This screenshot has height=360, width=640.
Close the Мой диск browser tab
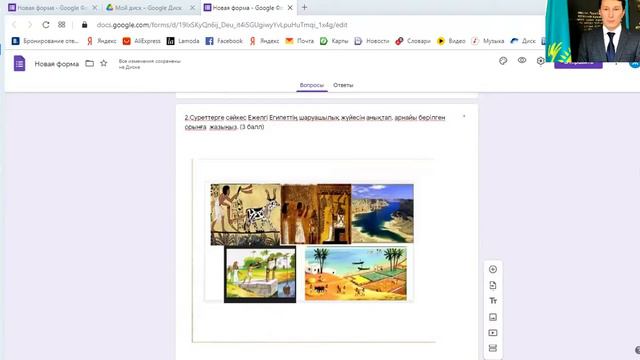click(192, 8)
